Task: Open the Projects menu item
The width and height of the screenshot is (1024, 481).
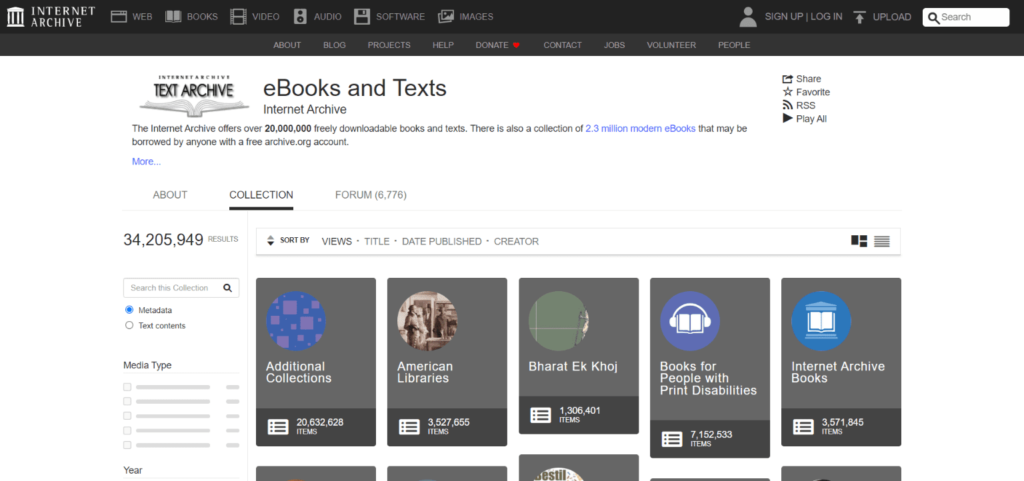Action: 389,45
